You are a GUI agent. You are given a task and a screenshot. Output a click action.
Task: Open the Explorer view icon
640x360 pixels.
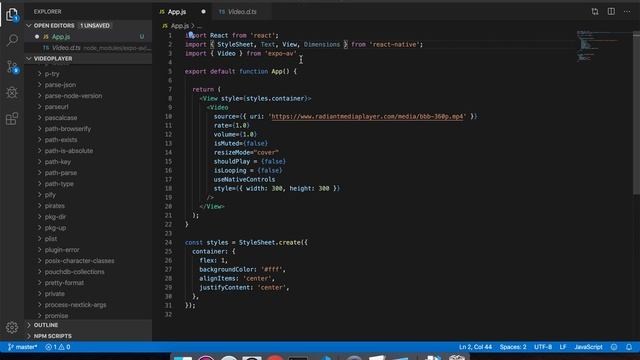click(12, 15)
